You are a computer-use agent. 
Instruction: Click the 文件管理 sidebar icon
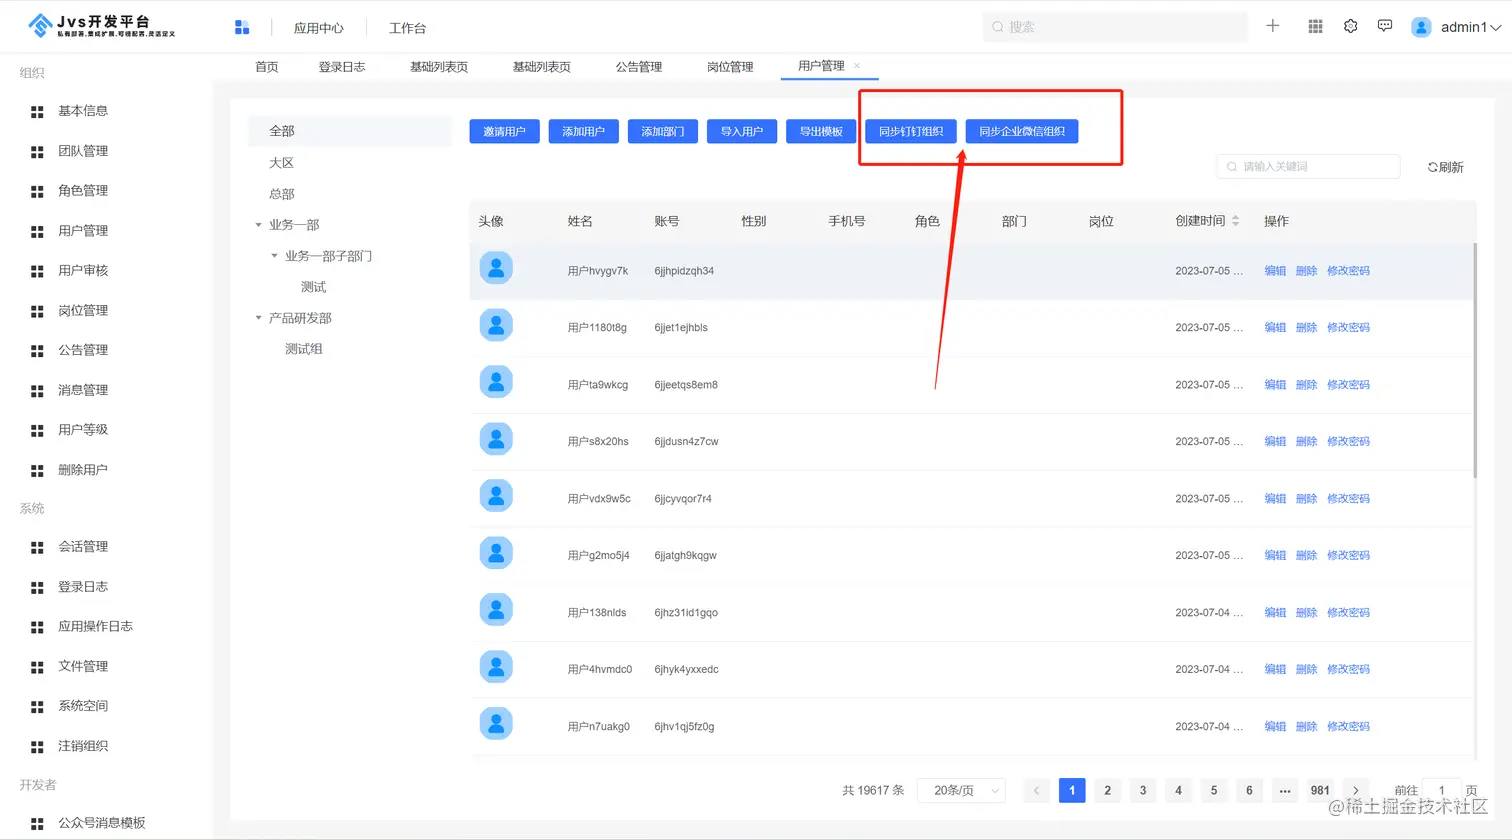(37, 667)
